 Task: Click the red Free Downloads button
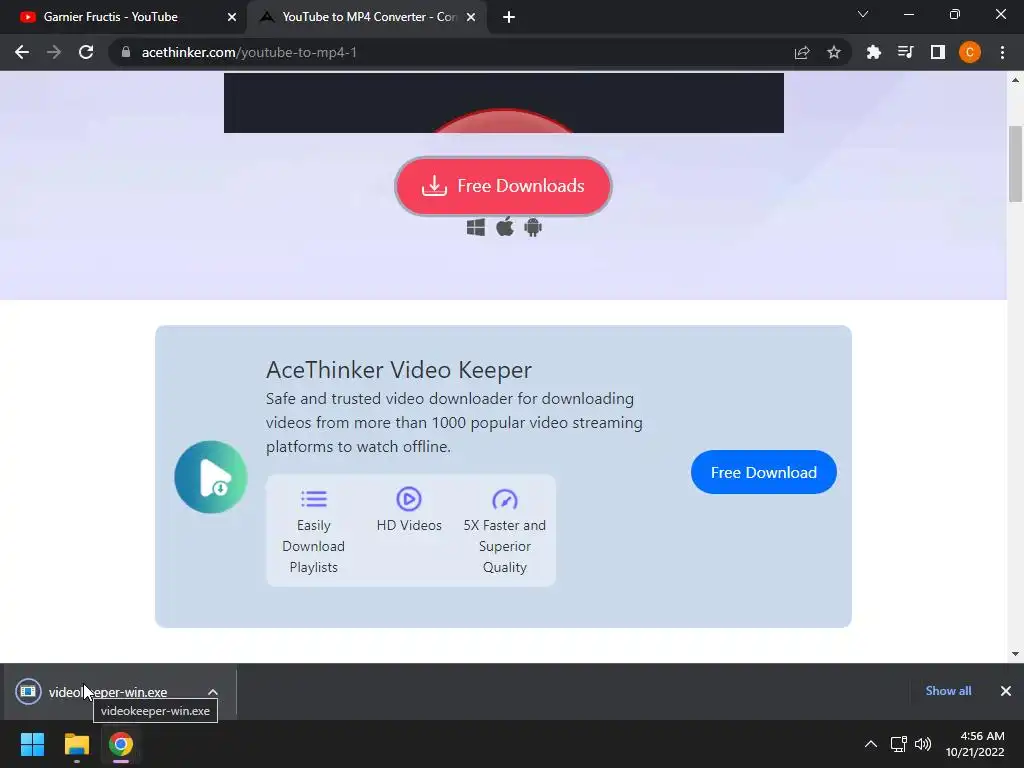pyautogui.click(x=504, y=186)
